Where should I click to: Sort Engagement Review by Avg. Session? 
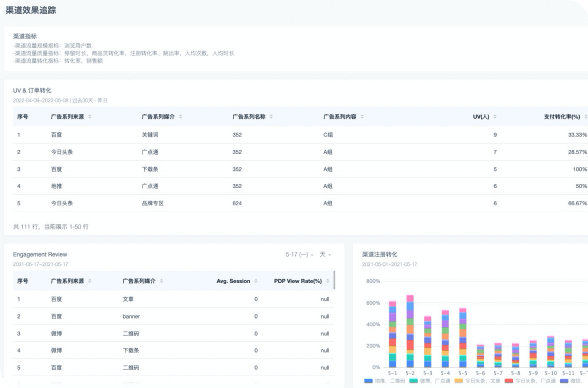click(256, 281)
